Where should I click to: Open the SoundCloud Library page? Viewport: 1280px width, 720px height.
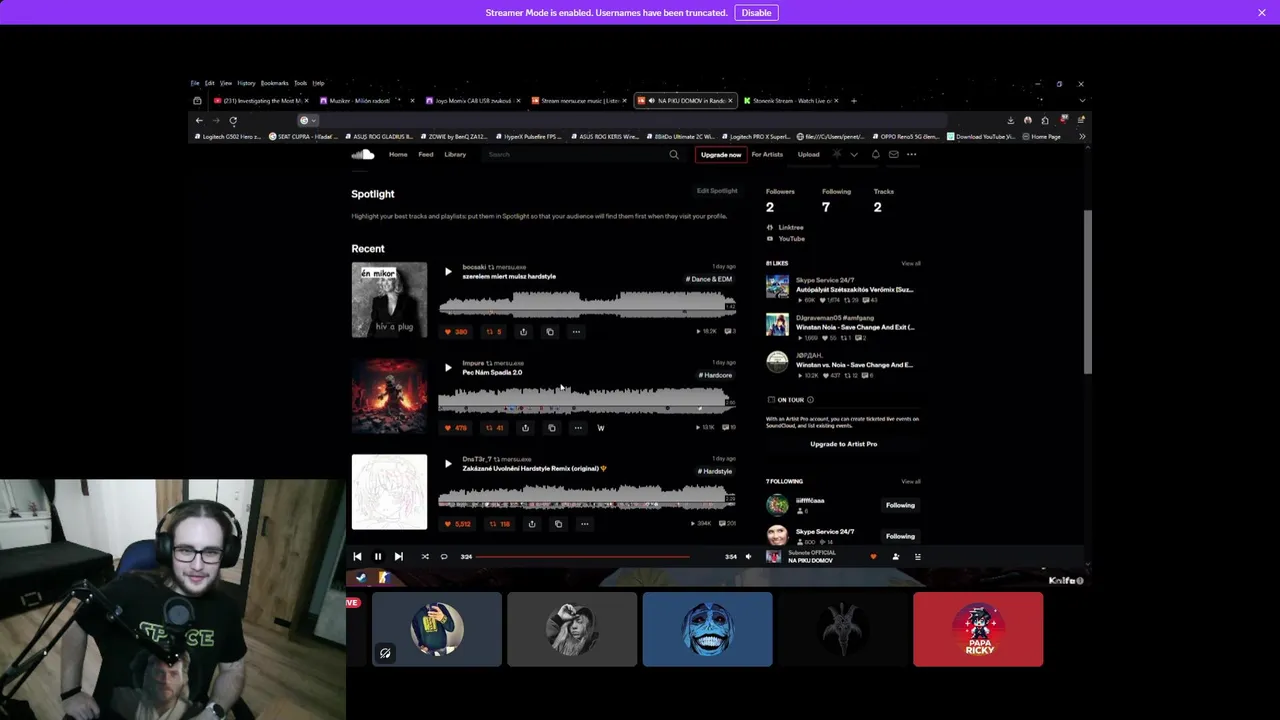click(455, 155)
